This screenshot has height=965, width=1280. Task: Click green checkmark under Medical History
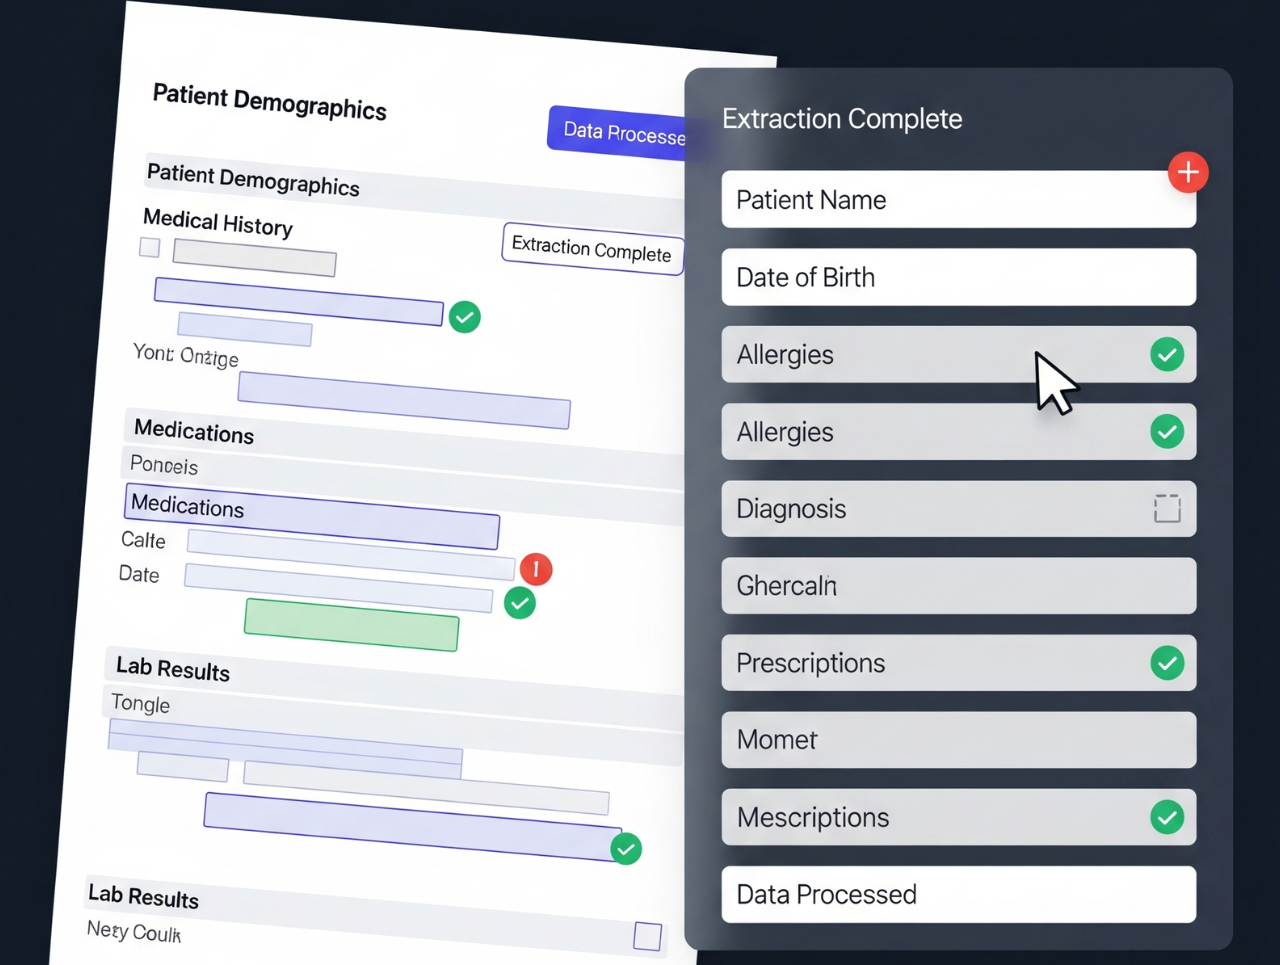(x=464, y=317)
